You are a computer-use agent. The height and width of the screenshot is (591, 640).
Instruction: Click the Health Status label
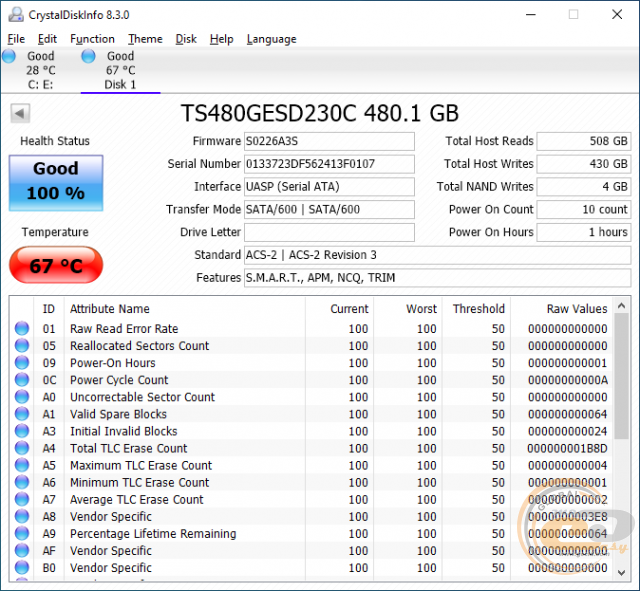coord(55,141)
